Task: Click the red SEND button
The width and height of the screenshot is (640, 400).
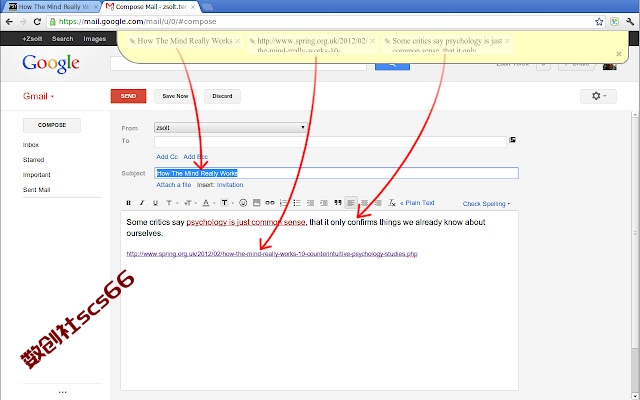Action: point(128,96)
